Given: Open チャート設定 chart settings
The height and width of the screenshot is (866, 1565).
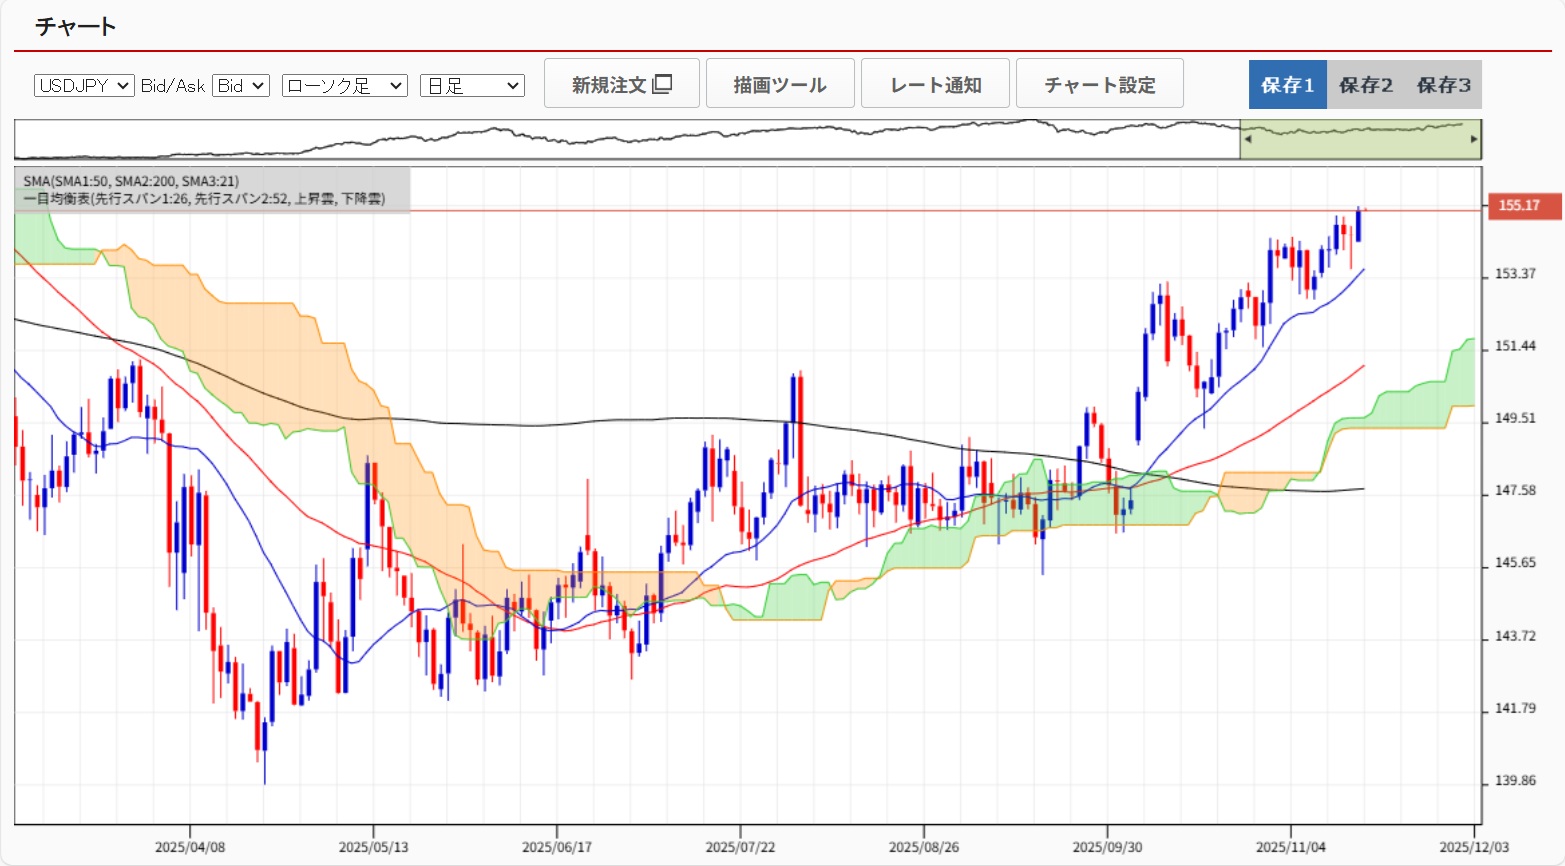Looking at the screenshot, I should point(1099,84).
